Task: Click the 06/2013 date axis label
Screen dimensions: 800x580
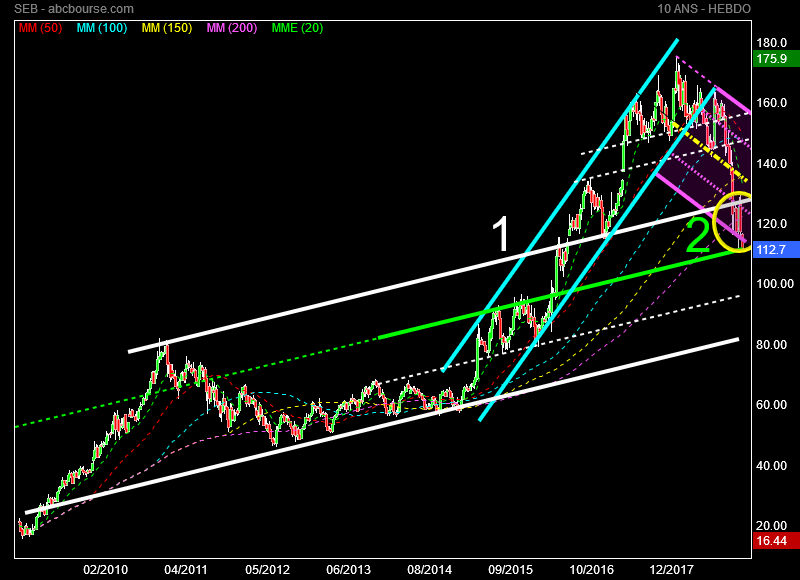Action: [348, 570]
